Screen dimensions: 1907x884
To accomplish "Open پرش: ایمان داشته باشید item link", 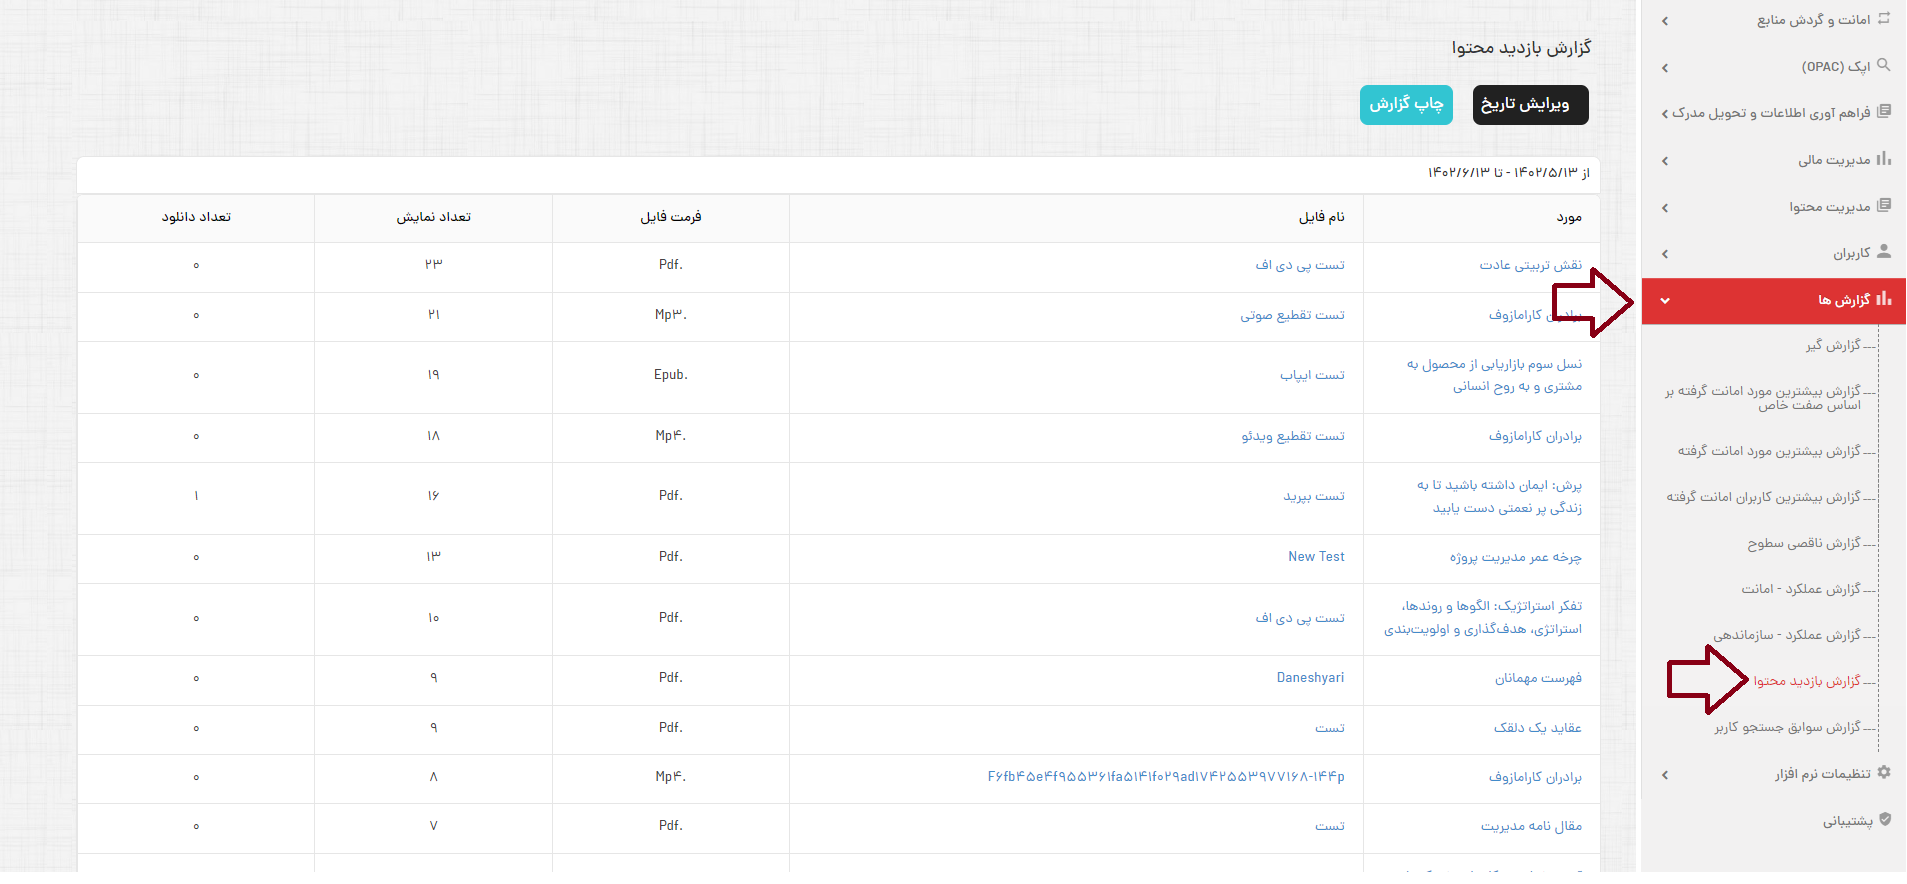I will pyautogui.click(x=1500, y=496).
